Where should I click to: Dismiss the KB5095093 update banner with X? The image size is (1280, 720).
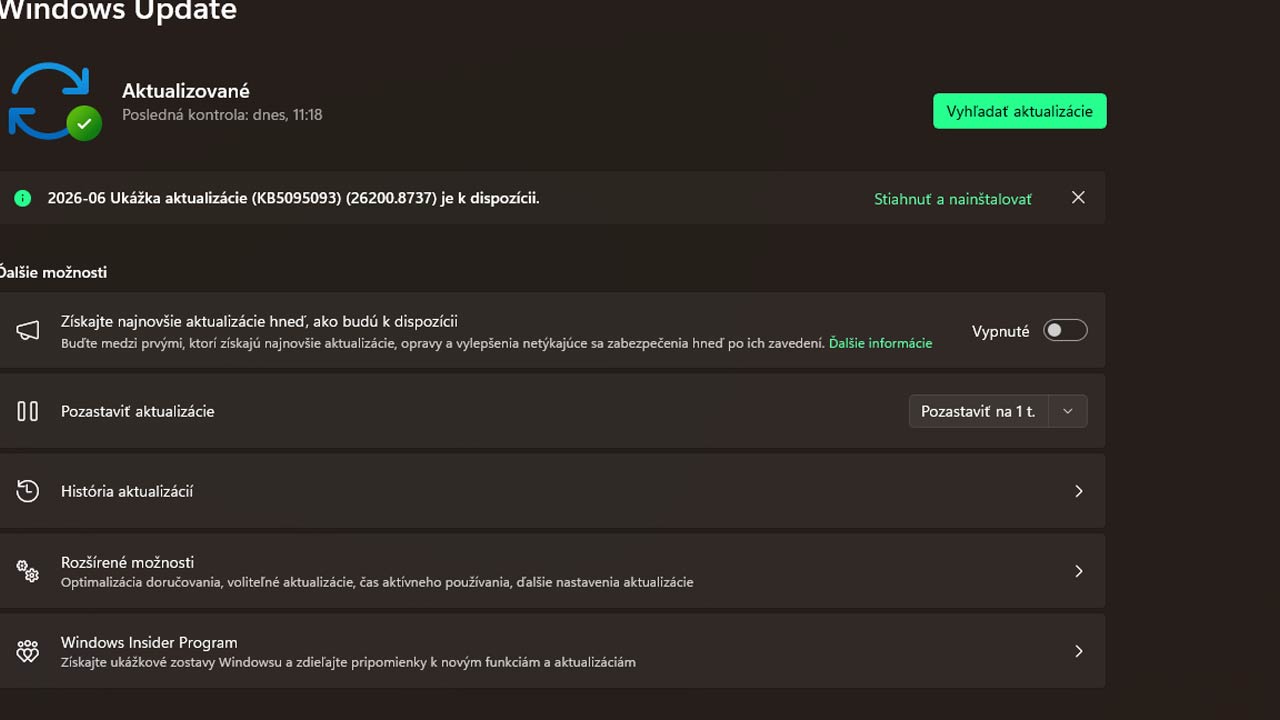click(1078, 198)
